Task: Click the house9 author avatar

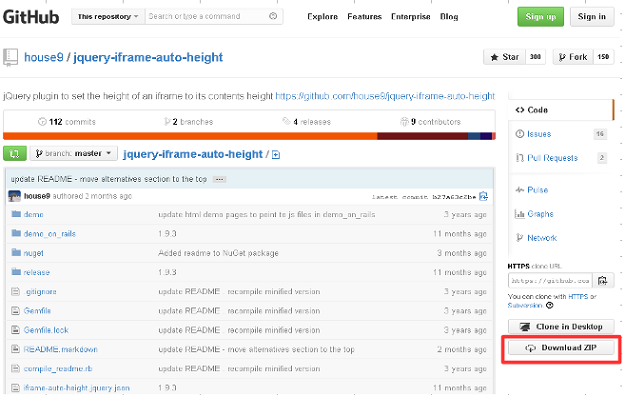Action: pos(14,196)
